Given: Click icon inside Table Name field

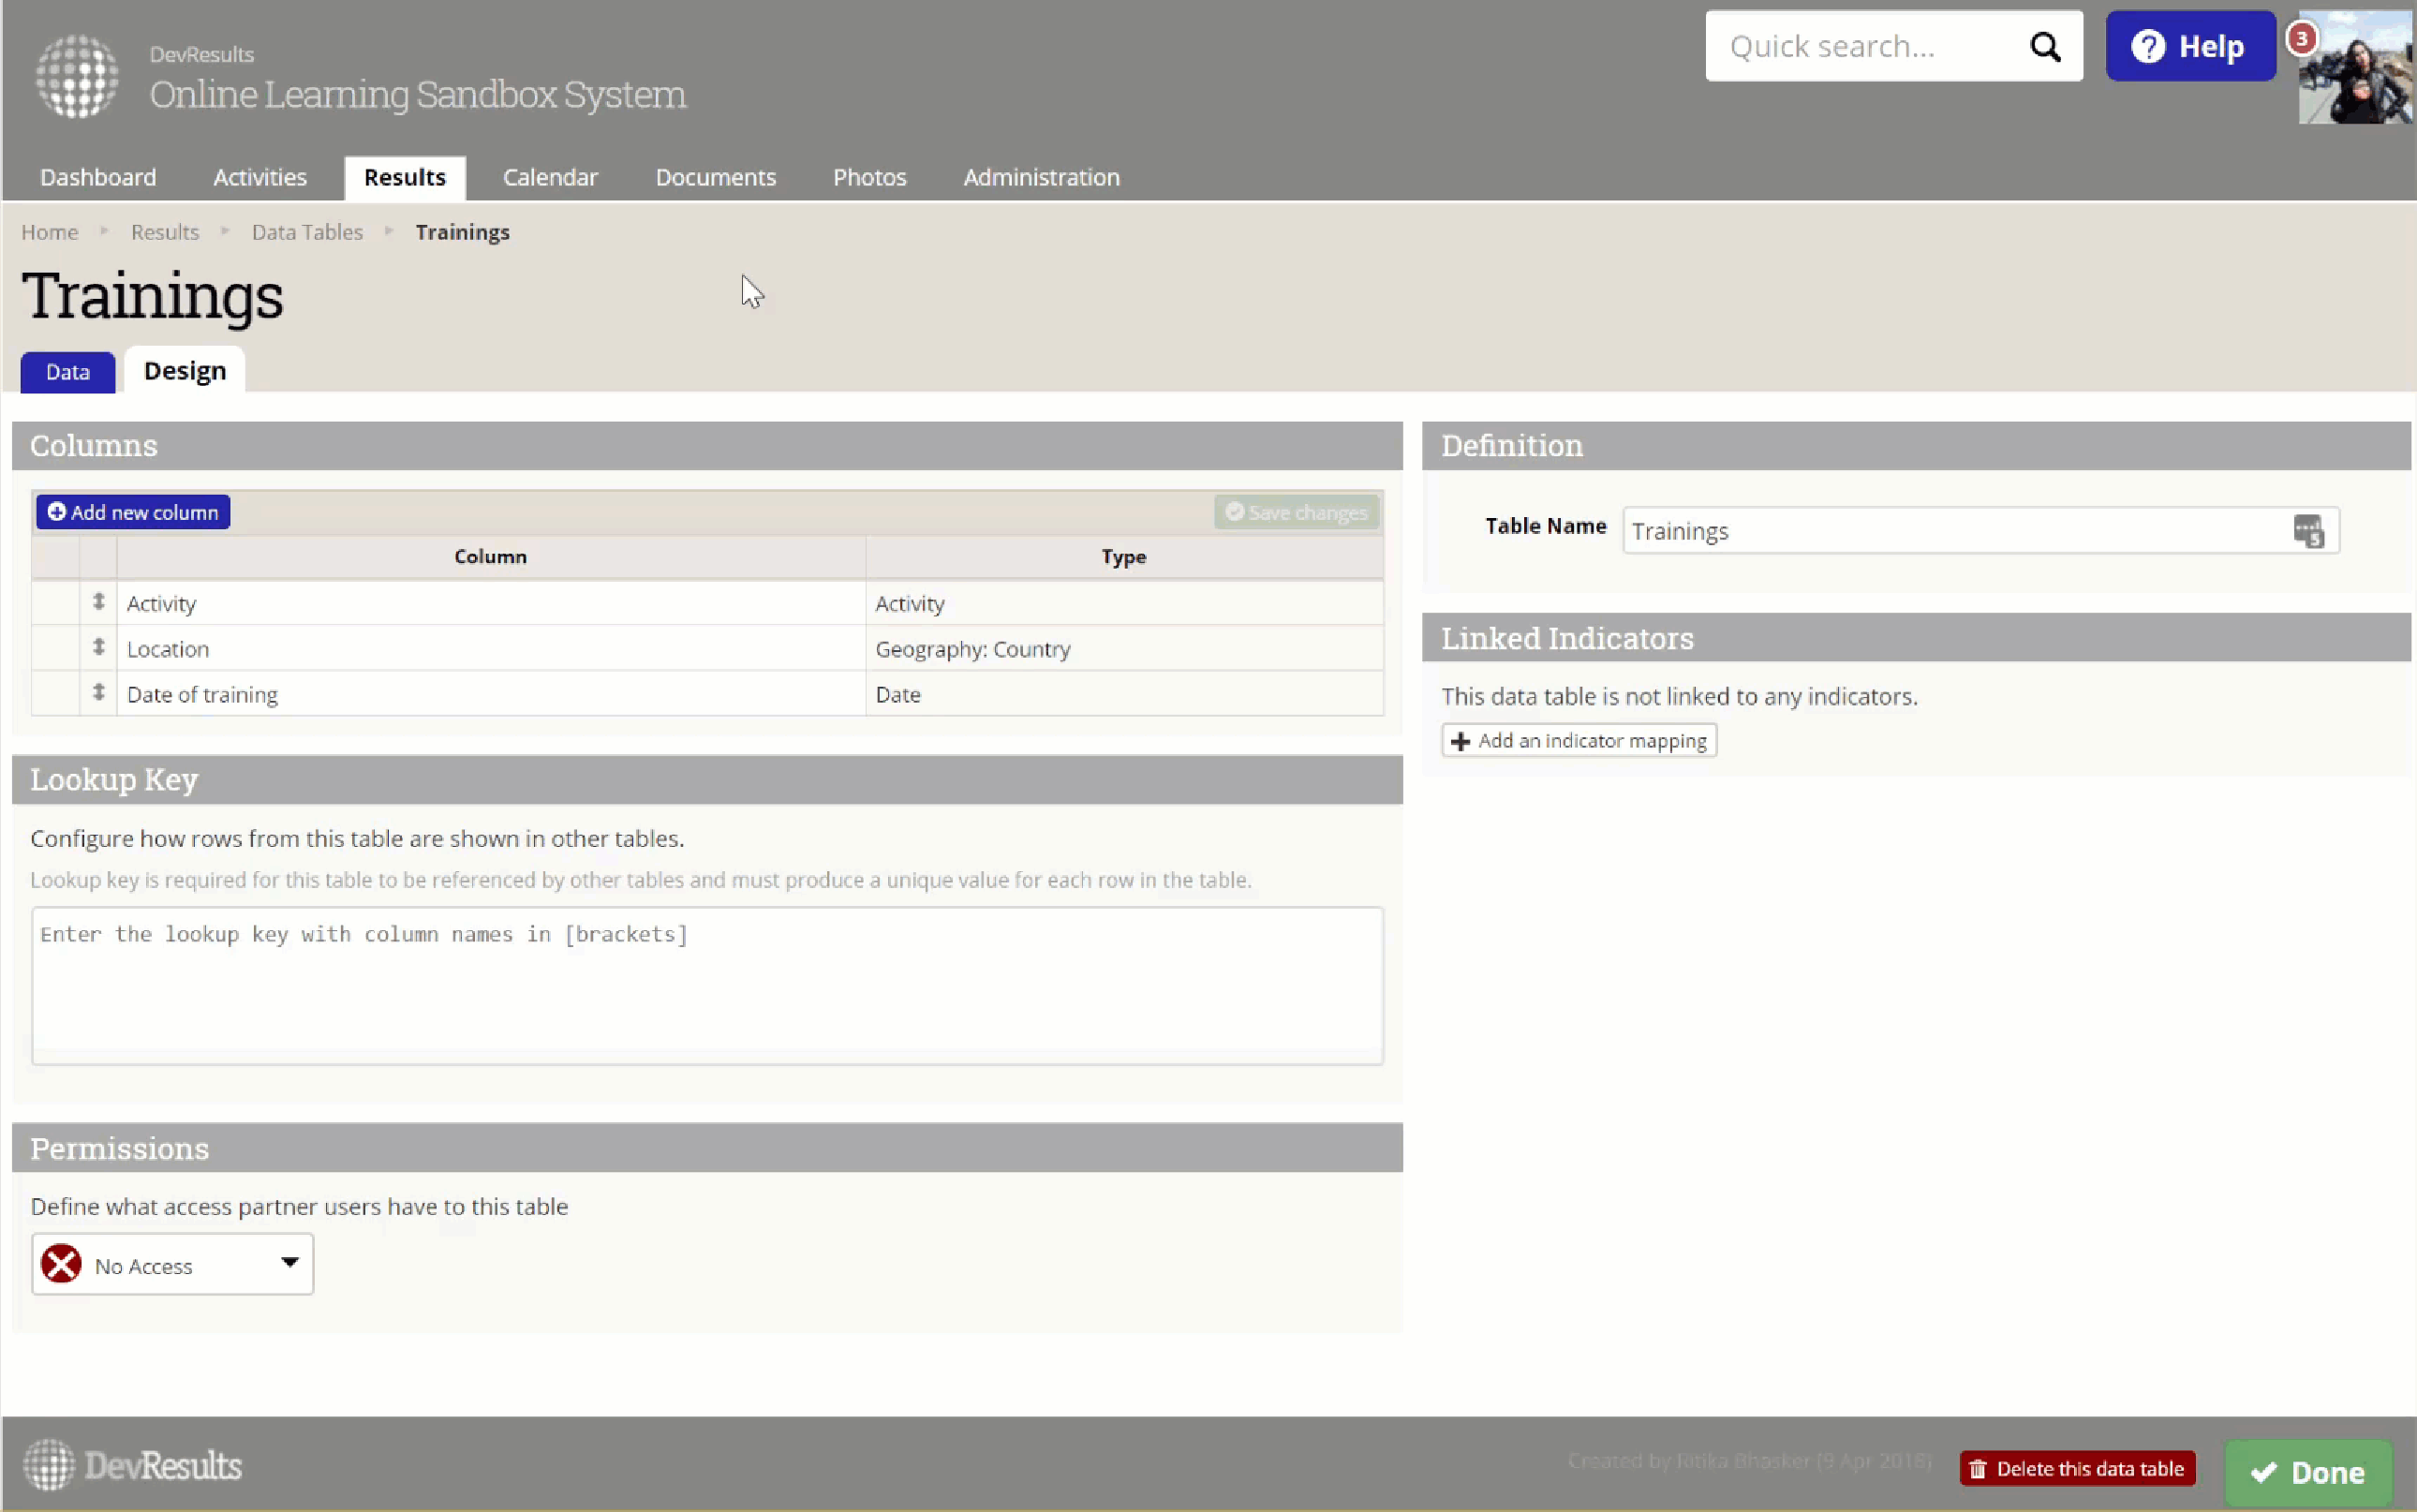Looking at the screenshot, I should 2307,531.
